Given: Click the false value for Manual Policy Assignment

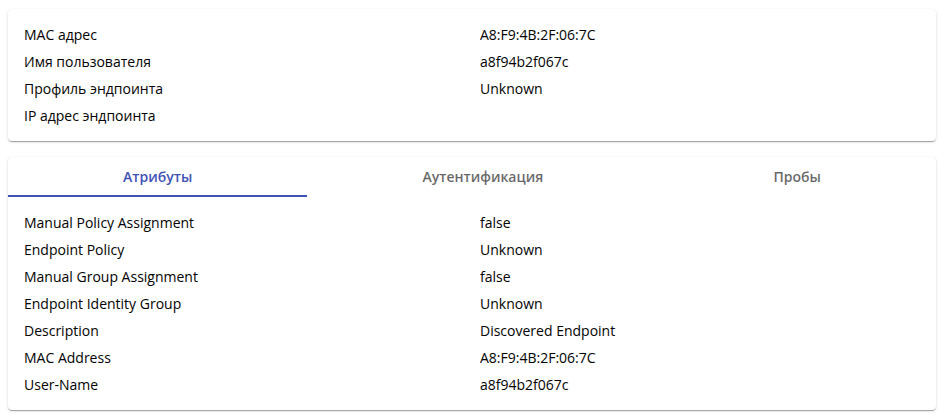Looking at the screenshot, I should click(x=495, y=223).
